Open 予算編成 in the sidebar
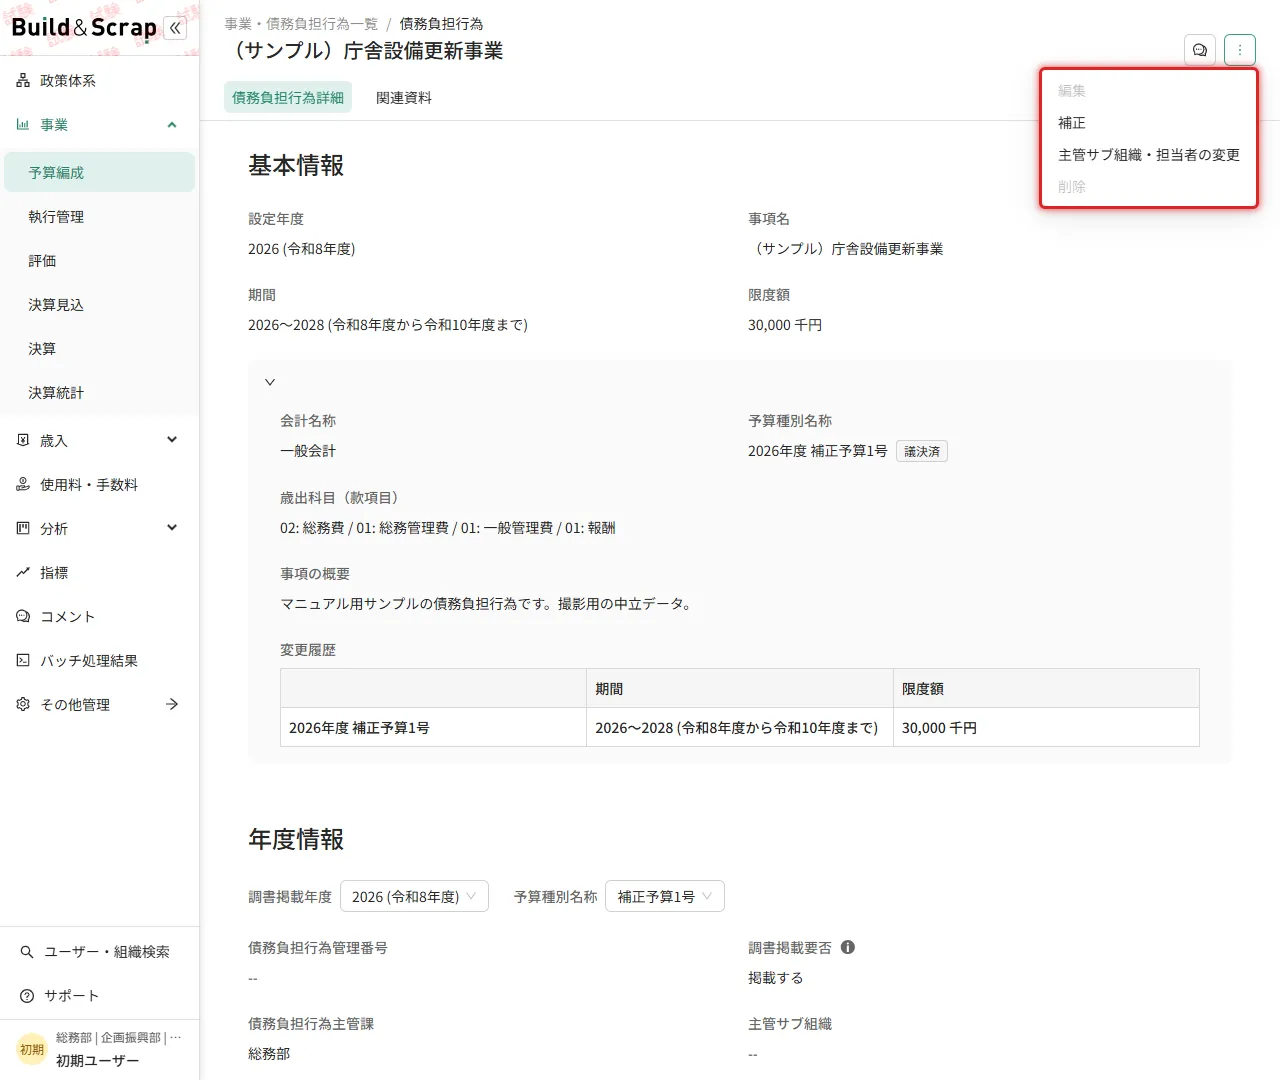Screen dimensions: 1280x1080 pos(99,172)
